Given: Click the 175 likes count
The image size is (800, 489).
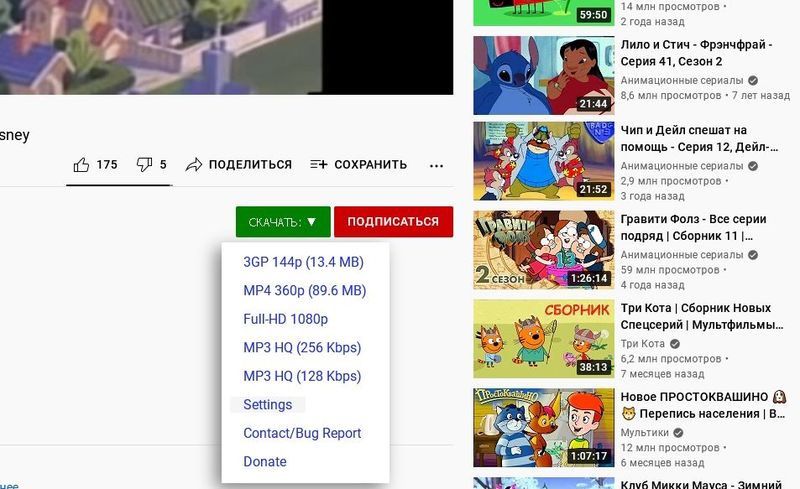Looking at the screenshot, I should click(x=107, y=164).
